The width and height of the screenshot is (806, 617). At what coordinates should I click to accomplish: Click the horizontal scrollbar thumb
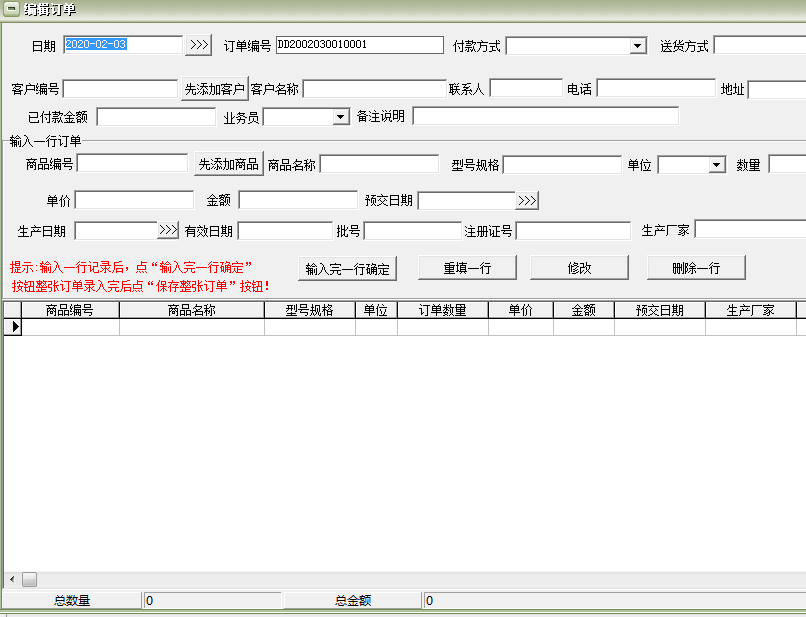(x=29, y=579)
